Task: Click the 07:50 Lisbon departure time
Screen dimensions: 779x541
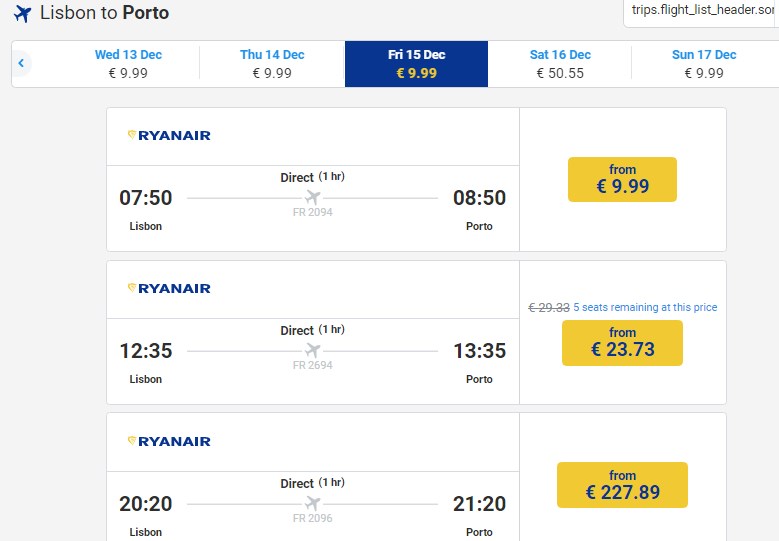Action: point(146,198)
